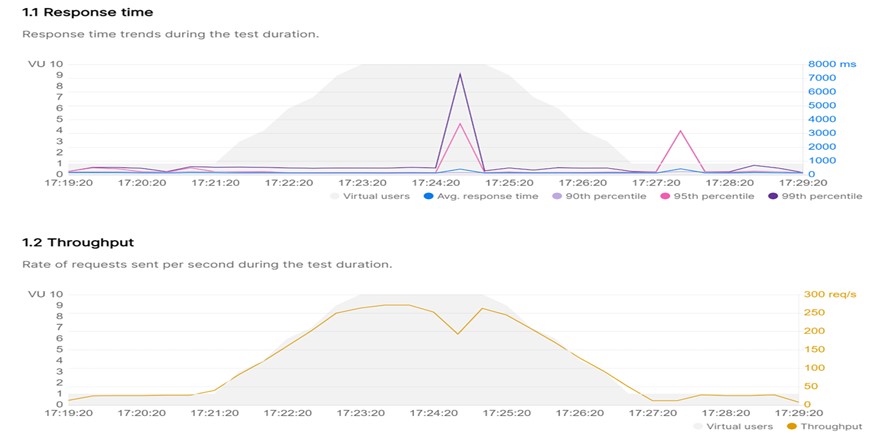Toggle Virtual users legend in Response time chart
880x433 pixels.
[x=371, y=196]
